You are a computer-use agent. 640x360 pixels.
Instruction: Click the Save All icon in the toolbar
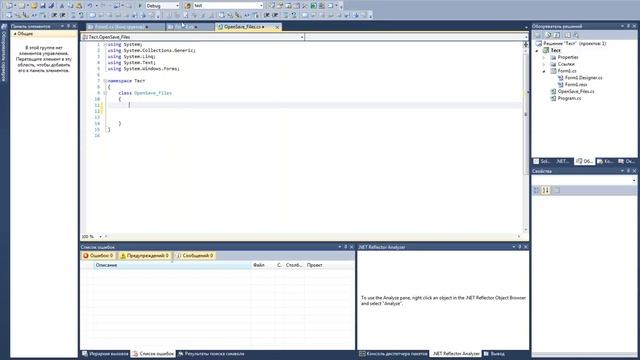(51, 6)
